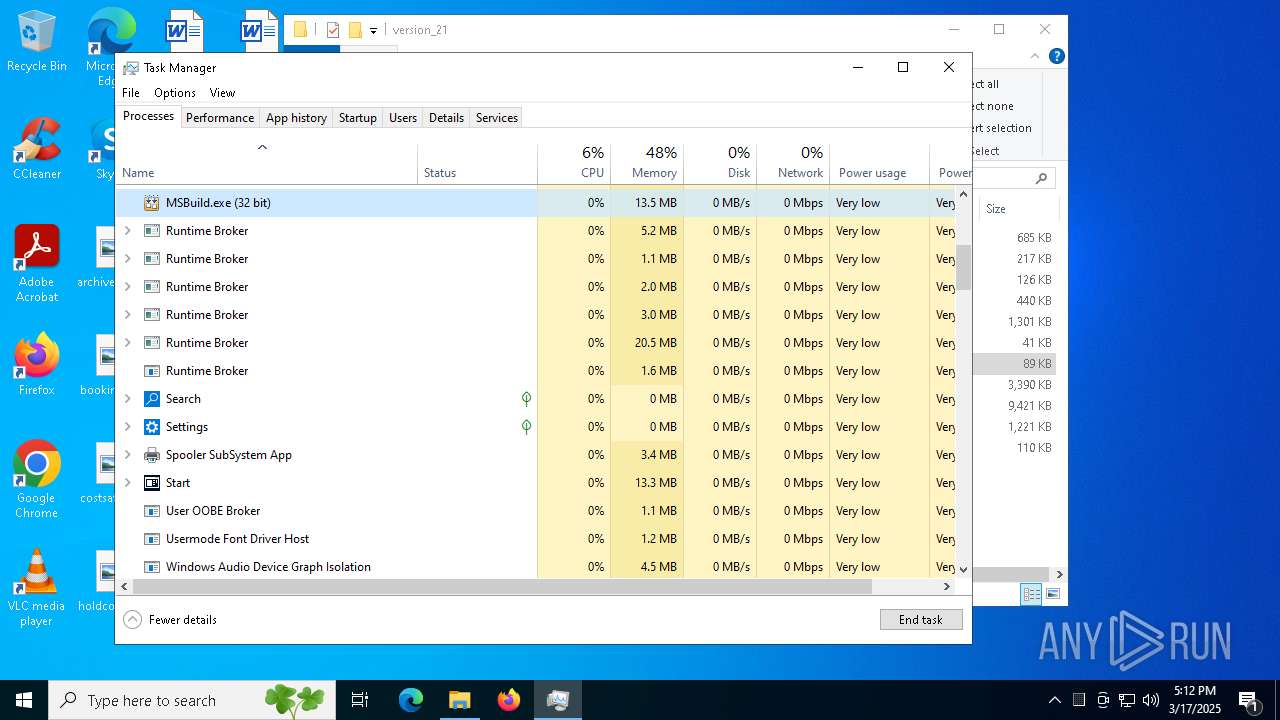The height and width of the screenshot is (720, 1280).
Task: Expand the 1.1 MB Runtime Broker row
Action: coord(127,259)
